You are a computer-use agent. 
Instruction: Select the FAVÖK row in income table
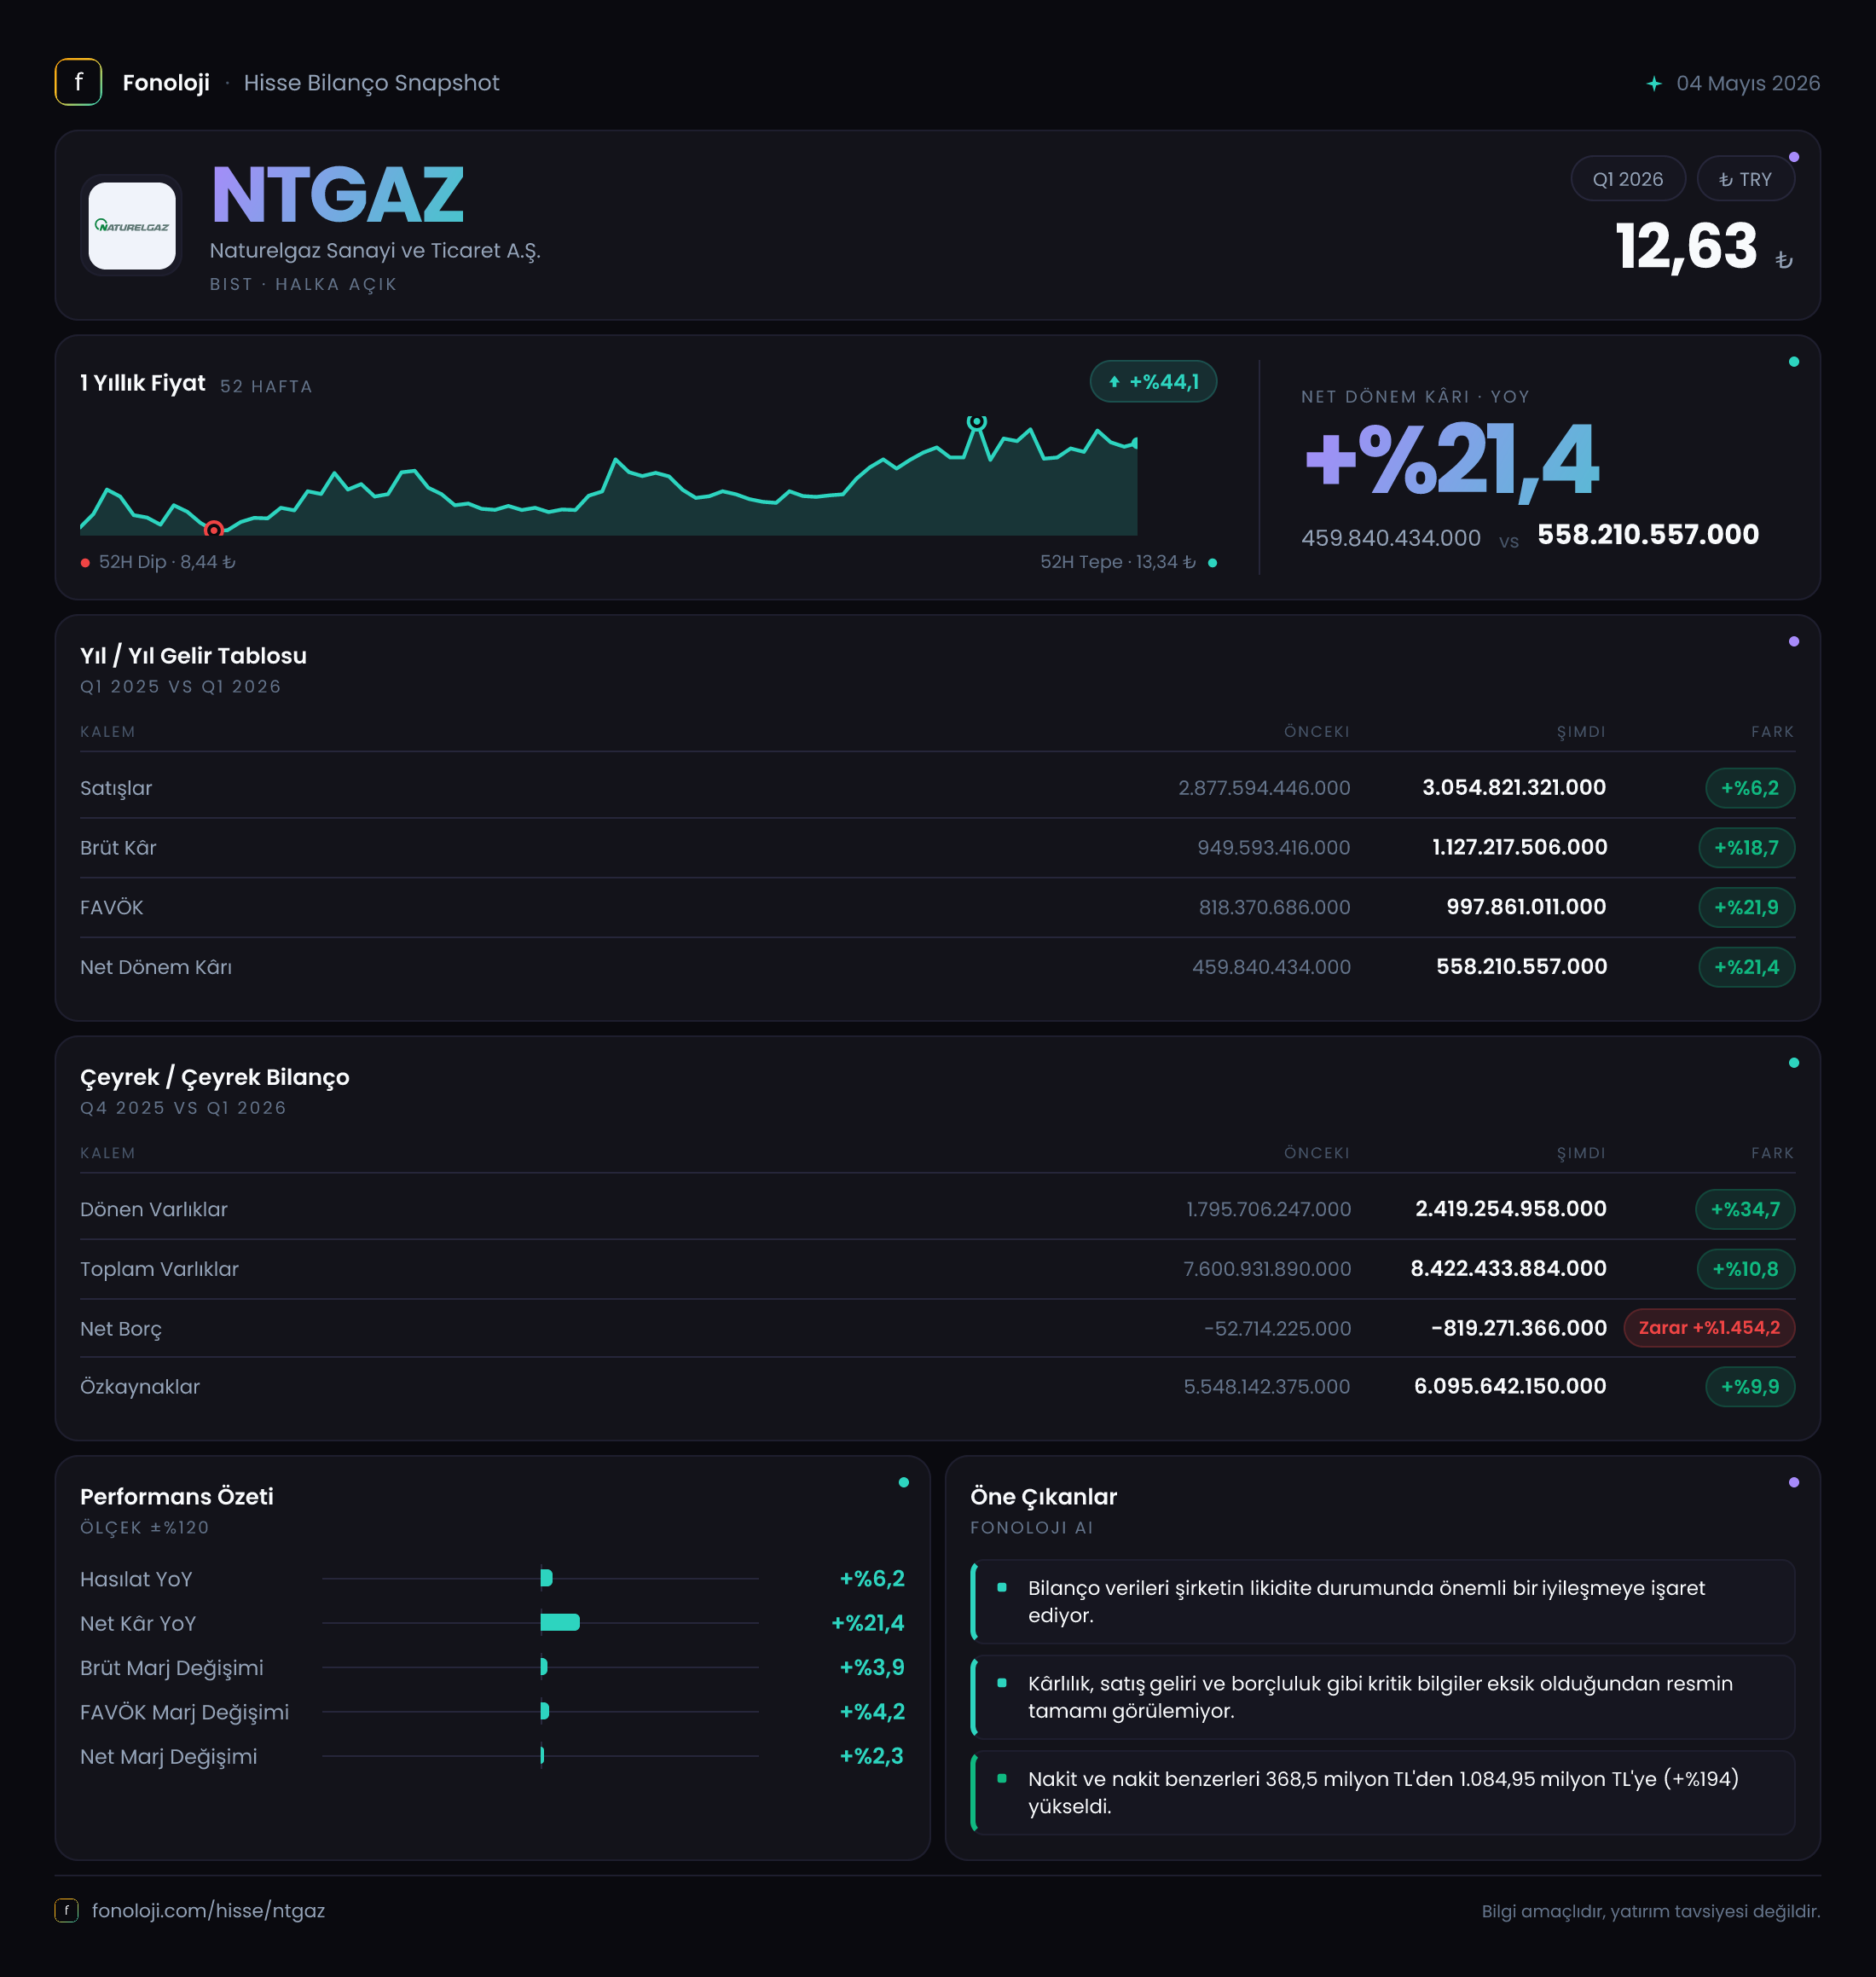click(x=937, y=907)
